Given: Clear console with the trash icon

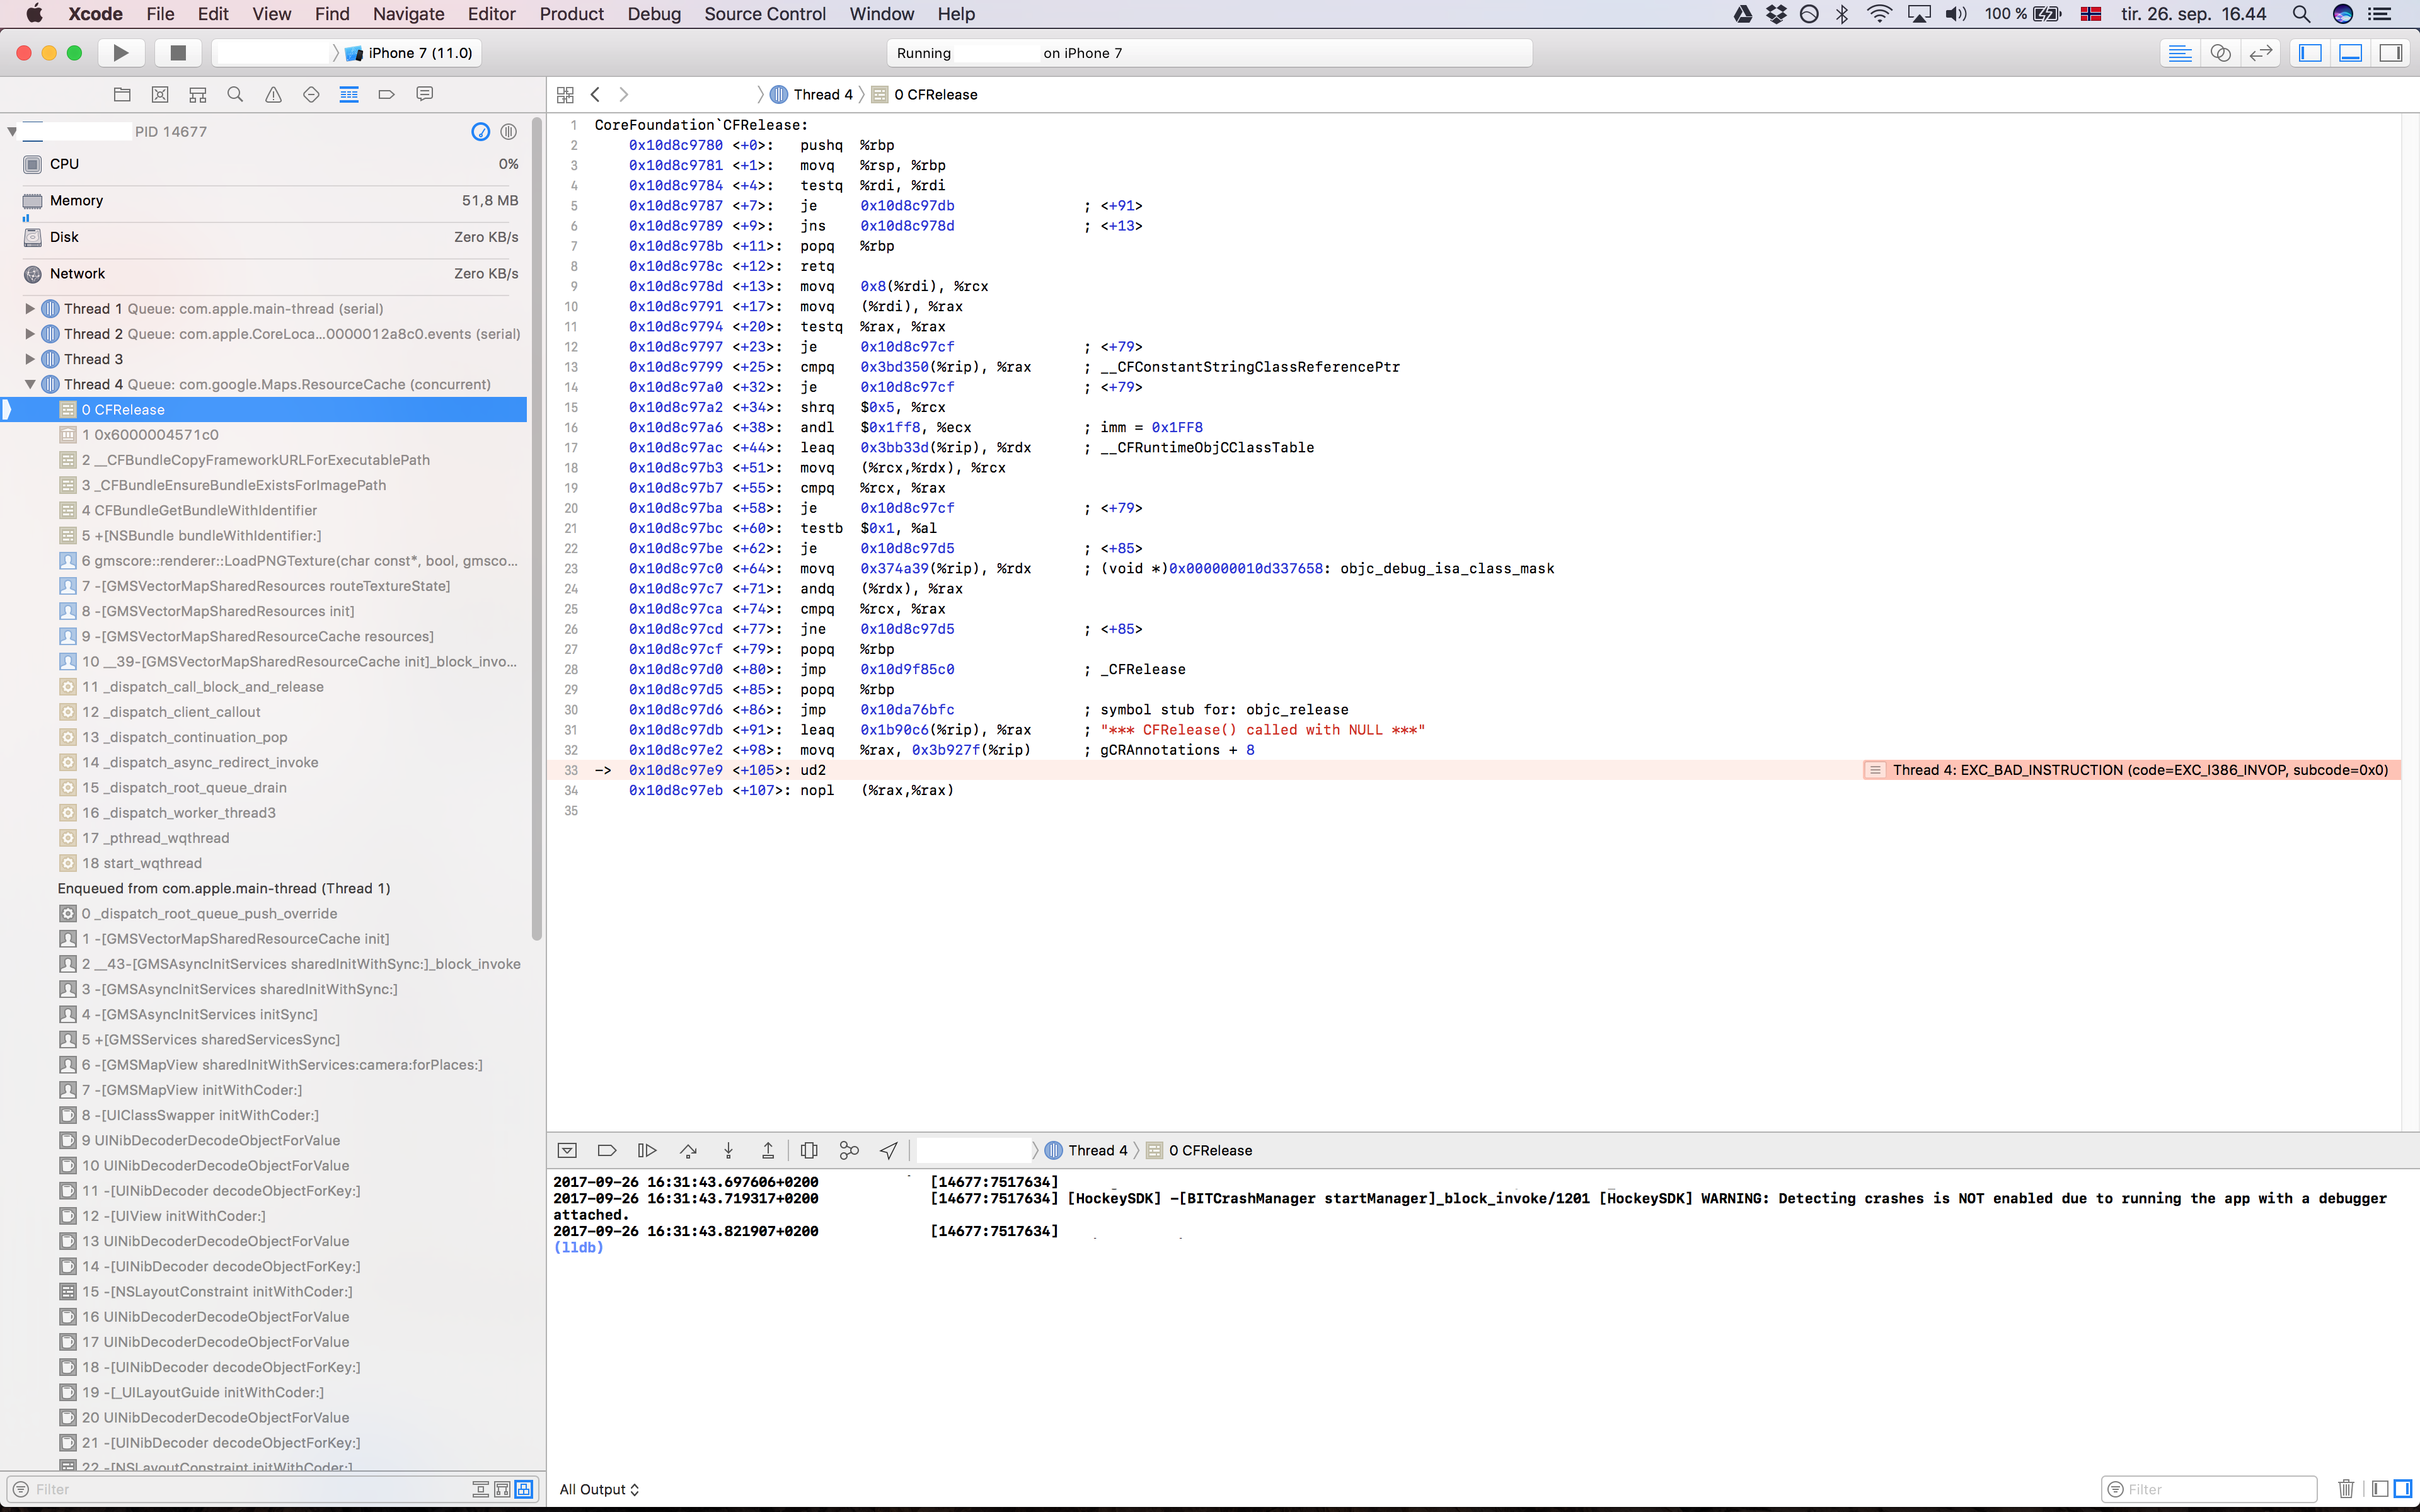Looking at the screenshot, I should 2346,1489.
